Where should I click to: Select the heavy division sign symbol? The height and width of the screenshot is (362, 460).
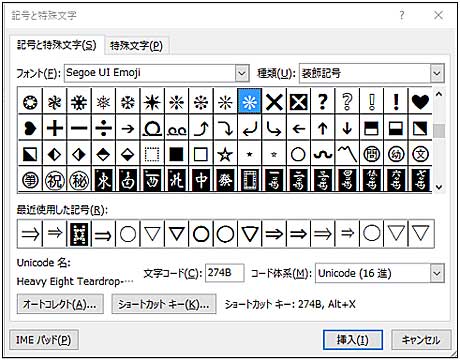[103, 128]
